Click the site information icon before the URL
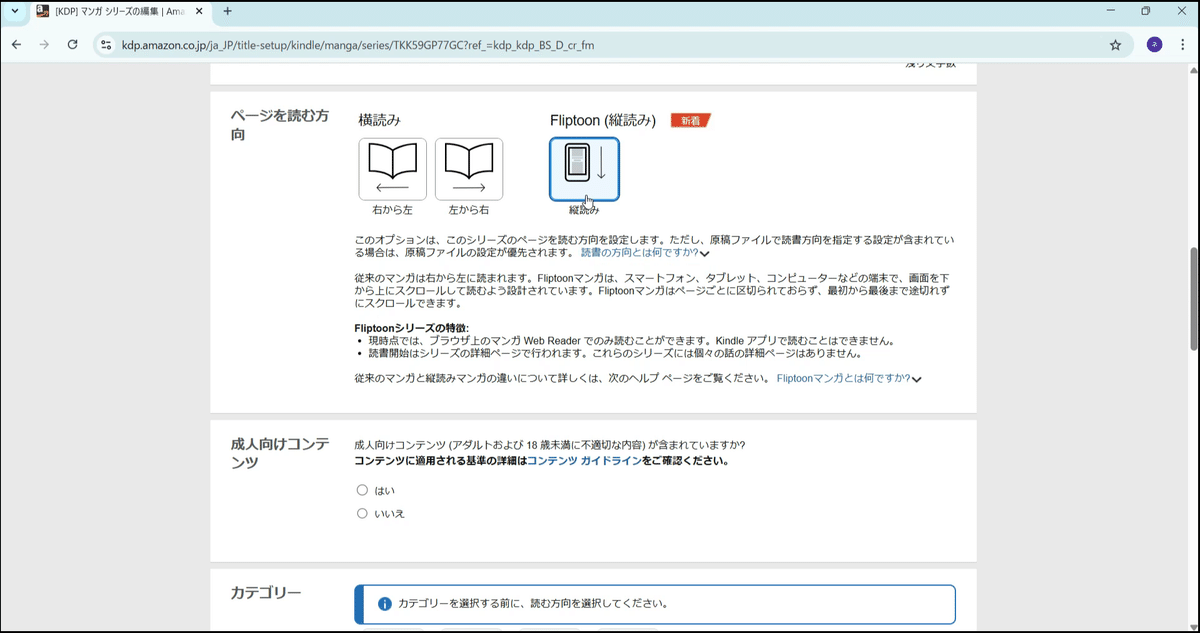This screenshot has width=1200, height=633. pos(104,44)
